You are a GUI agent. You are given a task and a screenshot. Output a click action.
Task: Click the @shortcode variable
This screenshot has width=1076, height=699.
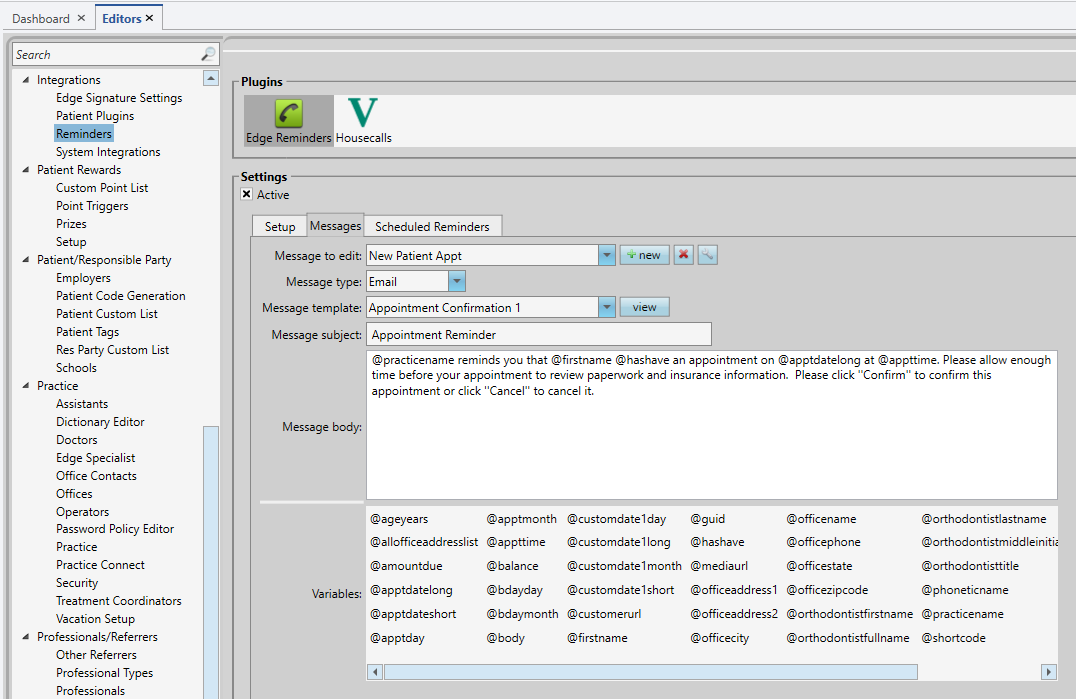point(953,638)
